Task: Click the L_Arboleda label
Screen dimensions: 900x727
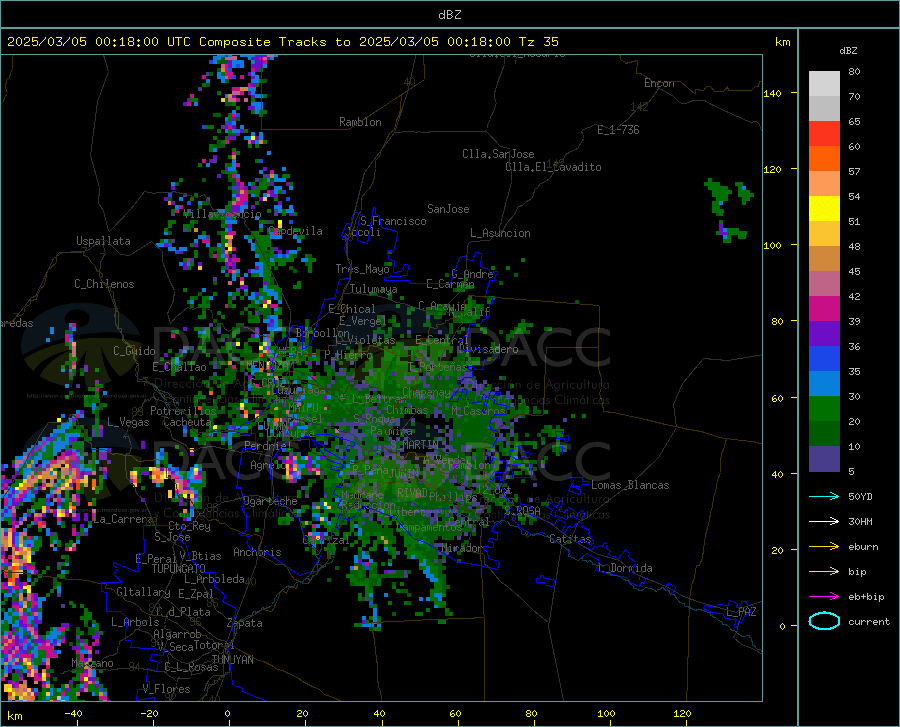Action: coord(214,579)
